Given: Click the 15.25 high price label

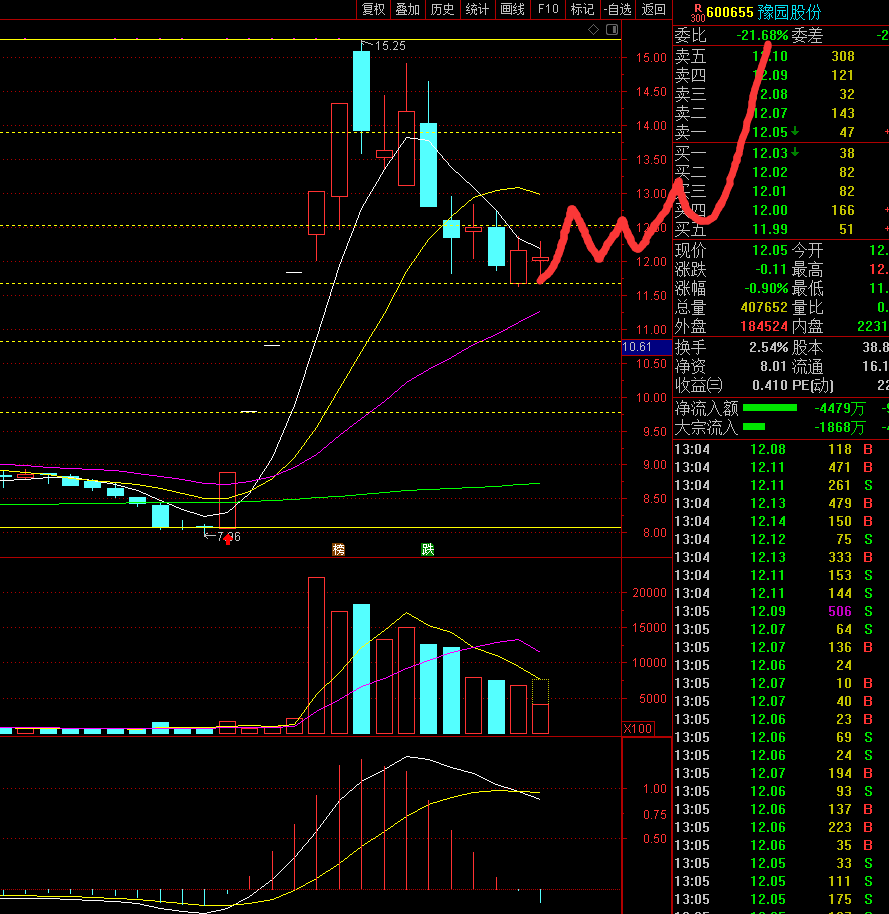Looking at the screenshot, I should pos(390,45).
